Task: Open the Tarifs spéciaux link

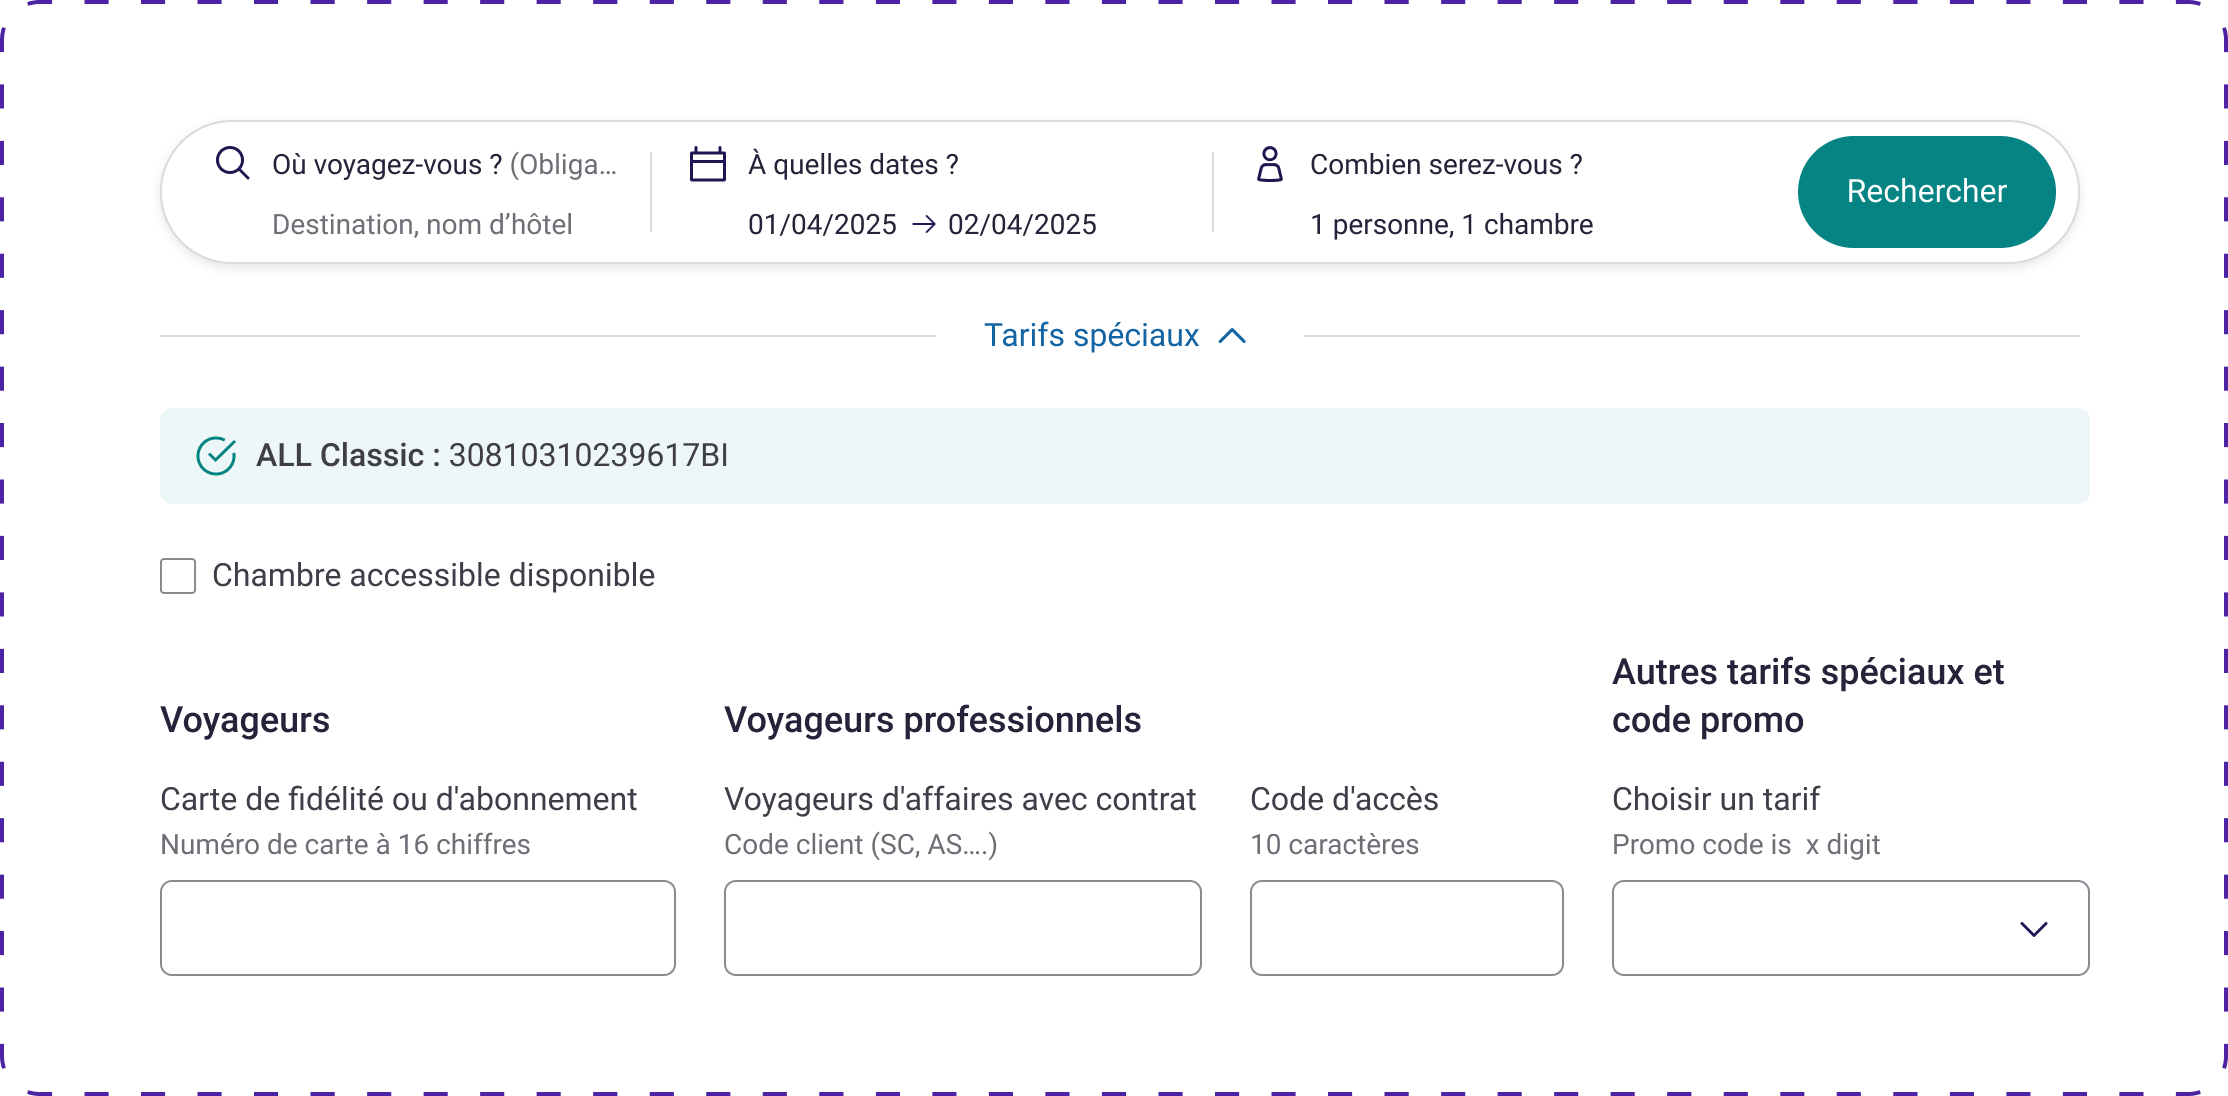Action: [x=1090, y=336]
